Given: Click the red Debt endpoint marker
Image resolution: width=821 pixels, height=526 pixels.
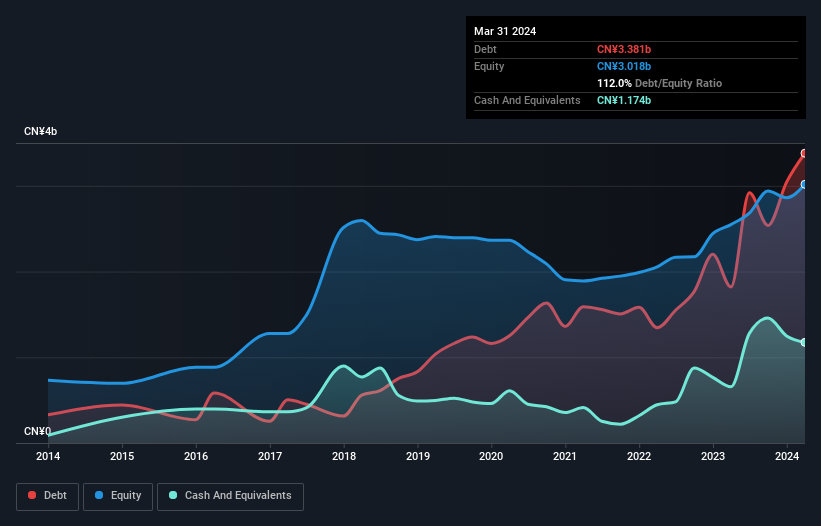Looking at the screenshot, I should [804, 153].
